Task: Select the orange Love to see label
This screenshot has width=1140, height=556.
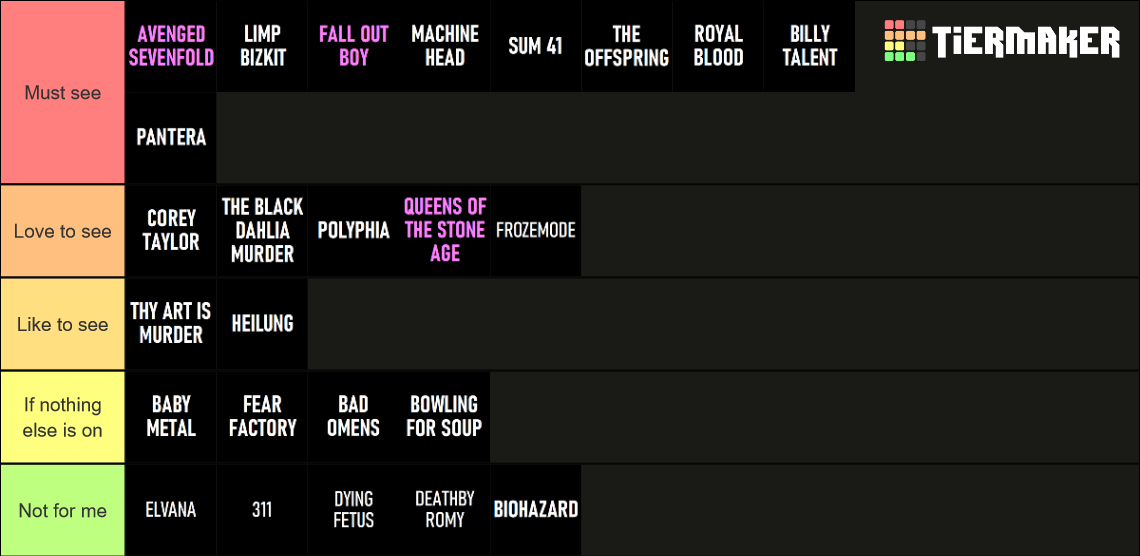Action: point(63,231)
